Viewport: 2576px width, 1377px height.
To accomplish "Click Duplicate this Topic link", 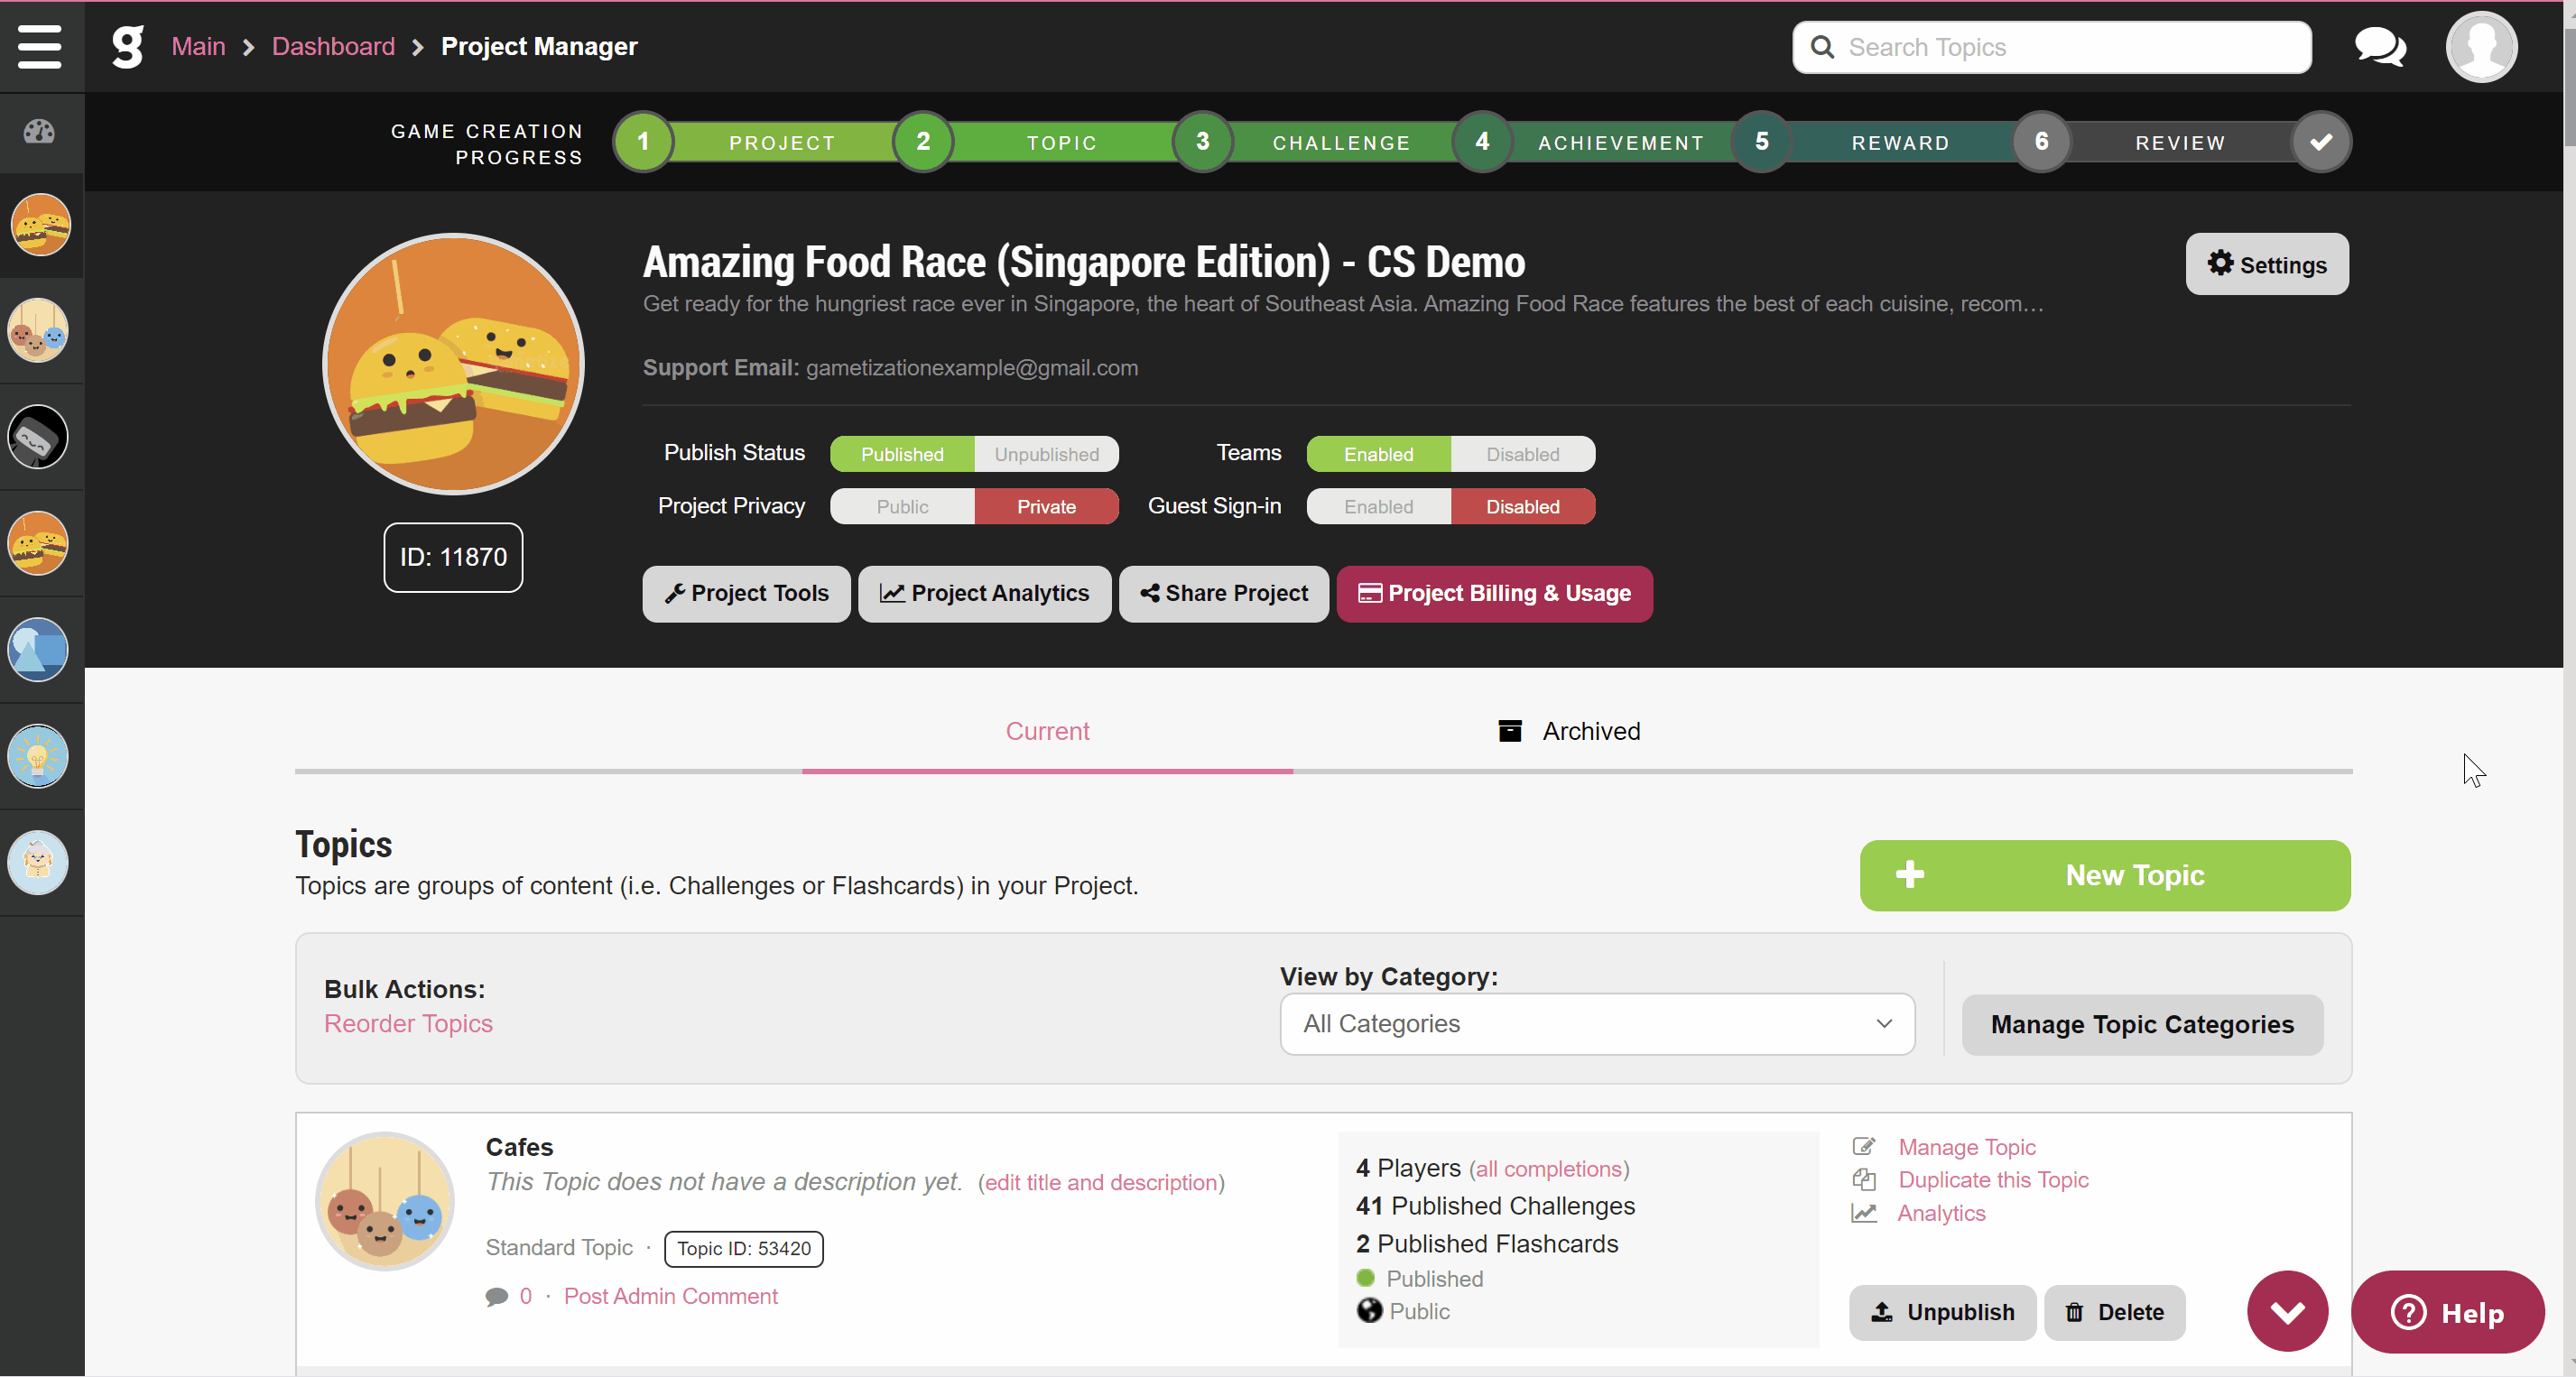I will click(x=1993, y=1179).
